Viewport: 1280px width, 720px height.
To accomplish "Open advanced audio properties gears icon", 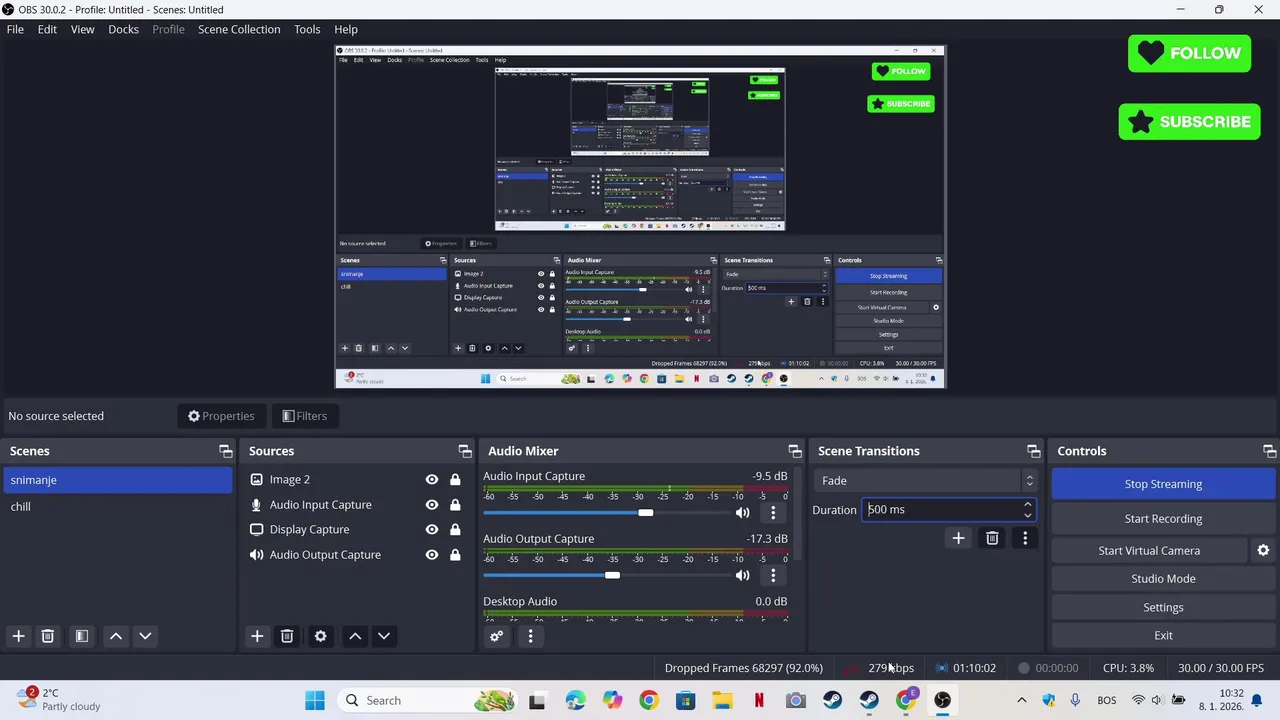I will point(496,636).
